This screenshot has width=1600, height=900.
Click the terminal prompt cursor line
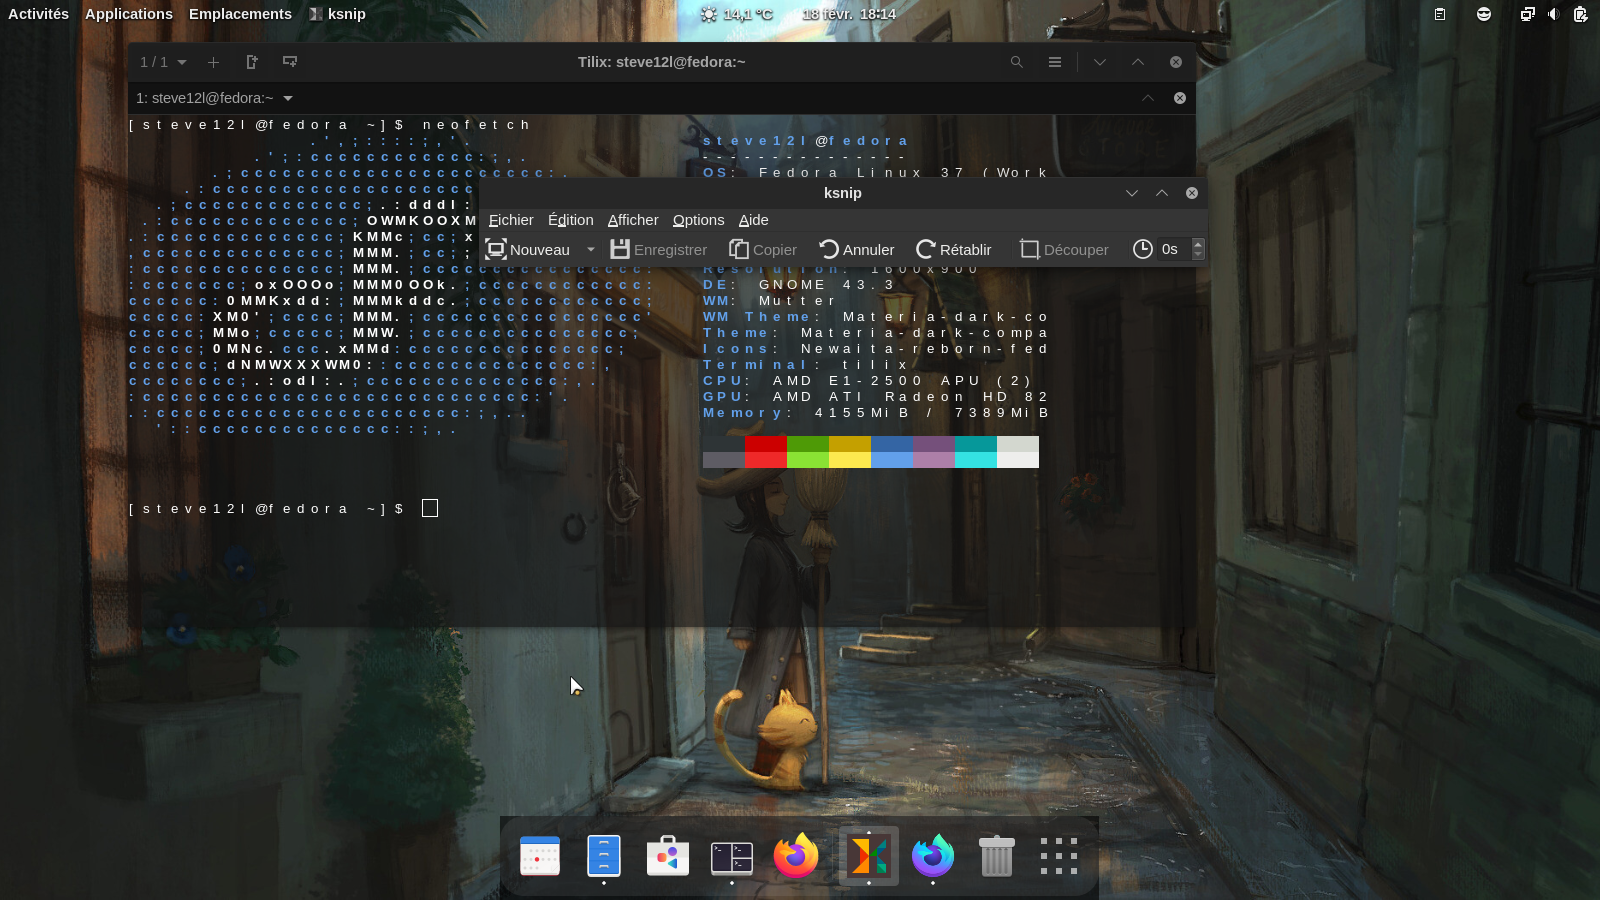283,509
